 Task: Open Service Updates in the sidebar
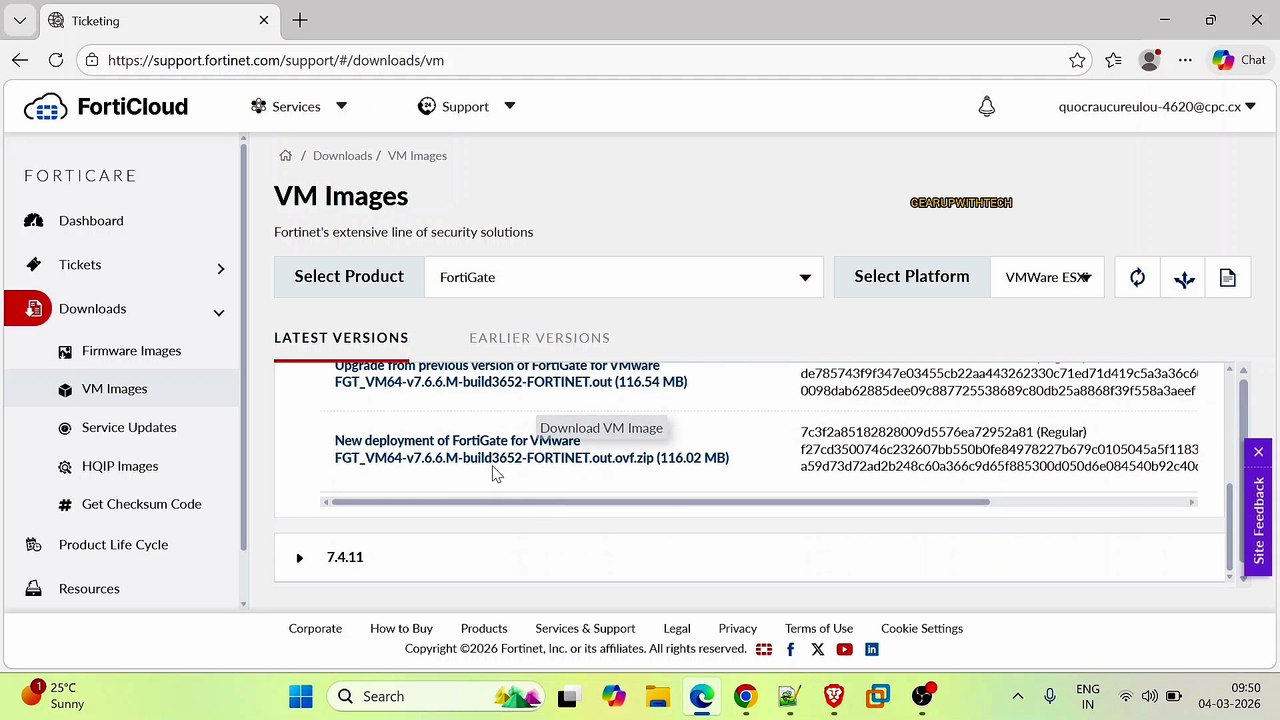coord(129,428)
